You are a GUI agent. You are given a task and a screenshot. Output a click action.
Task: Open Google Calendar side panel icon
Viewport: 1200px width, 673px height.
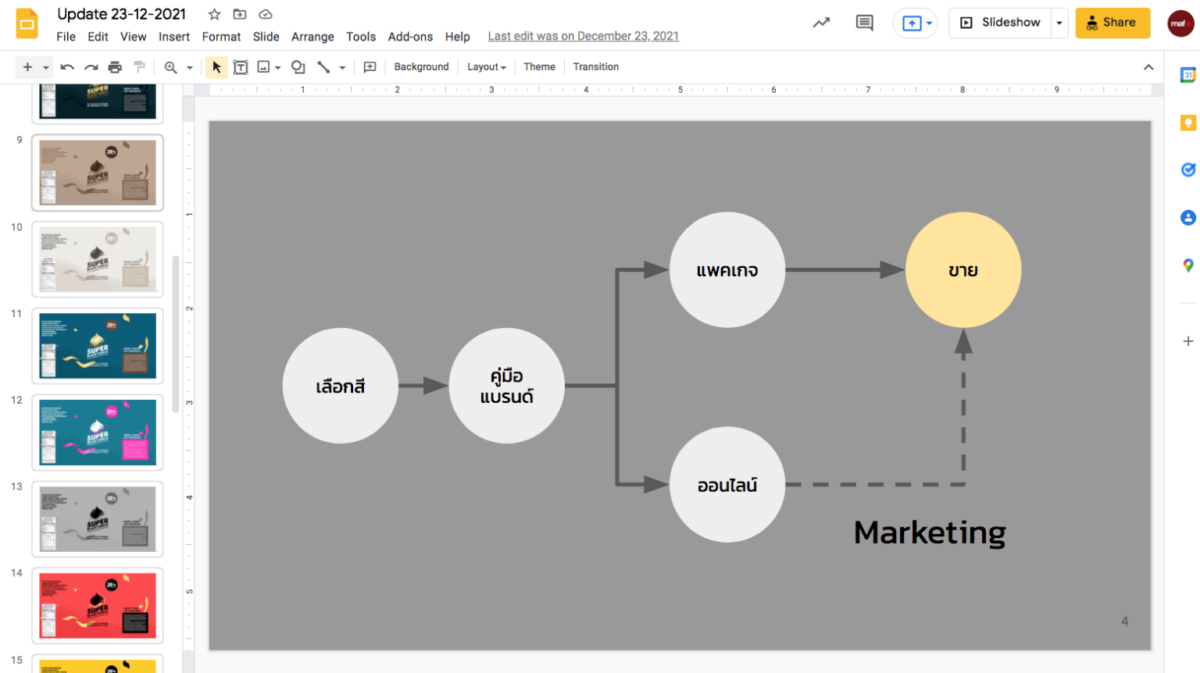pos(1188,75)
